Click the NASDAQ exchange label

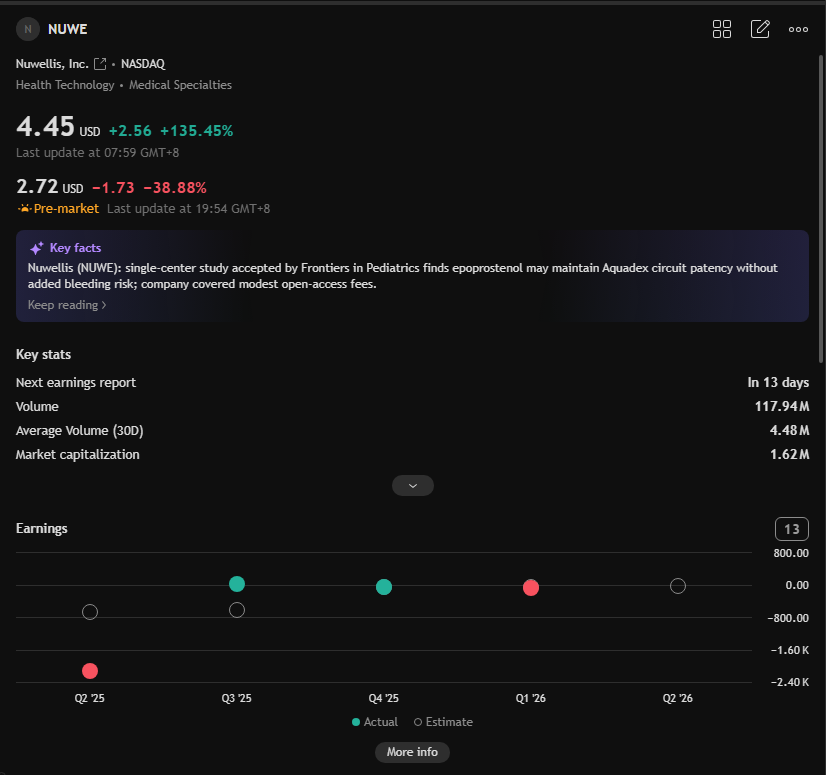143,64
